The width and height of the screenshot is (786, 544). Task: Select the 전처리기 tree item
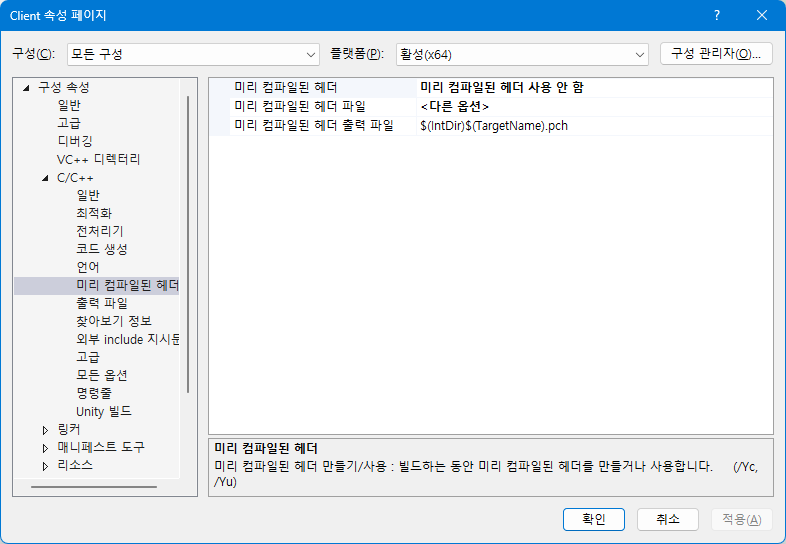point(99,231)
